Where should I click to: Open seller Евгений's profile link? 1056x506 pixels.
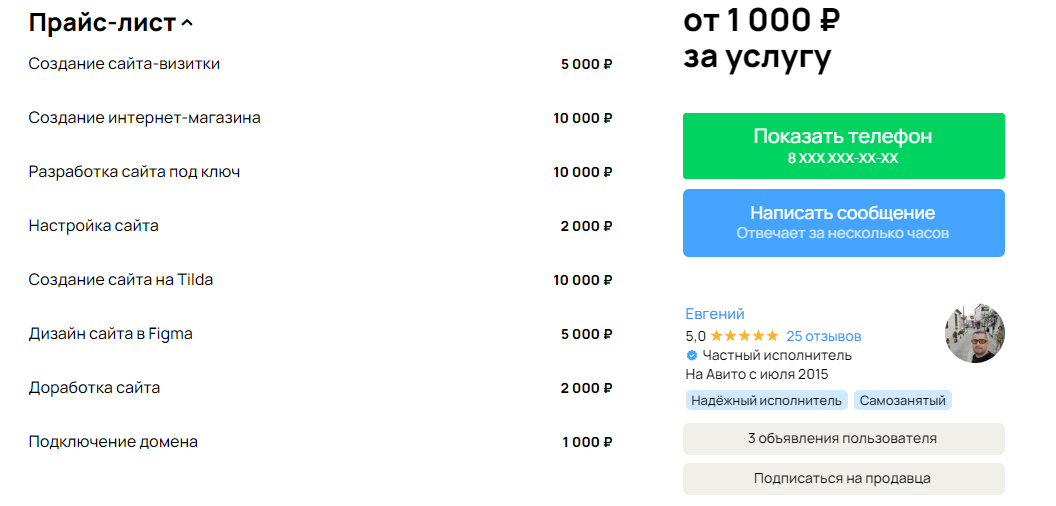coord(715,314)
